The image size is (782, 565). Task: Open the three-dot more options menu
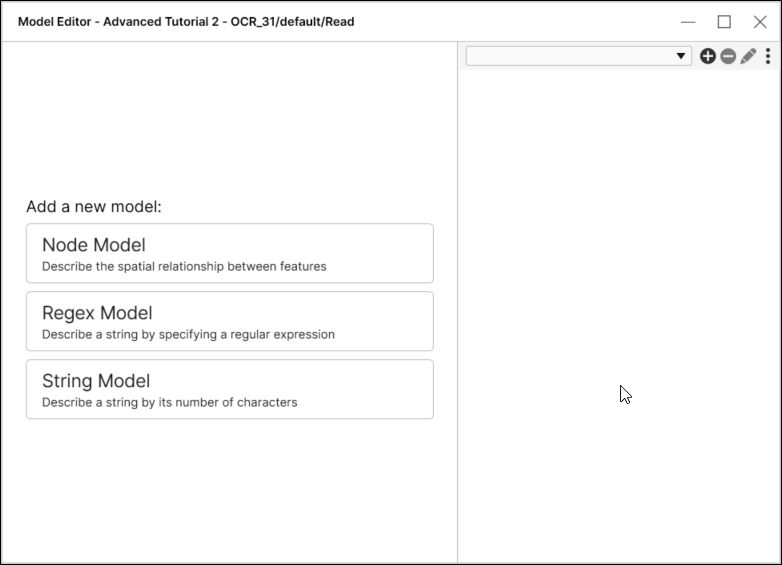click(768, 57)
